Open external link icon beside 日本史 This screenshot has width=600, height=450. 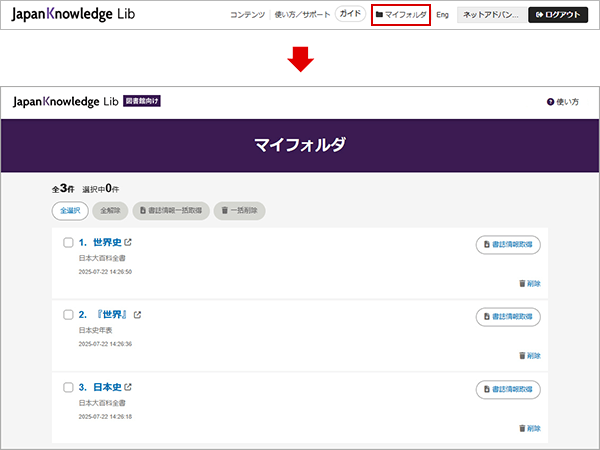127,387
